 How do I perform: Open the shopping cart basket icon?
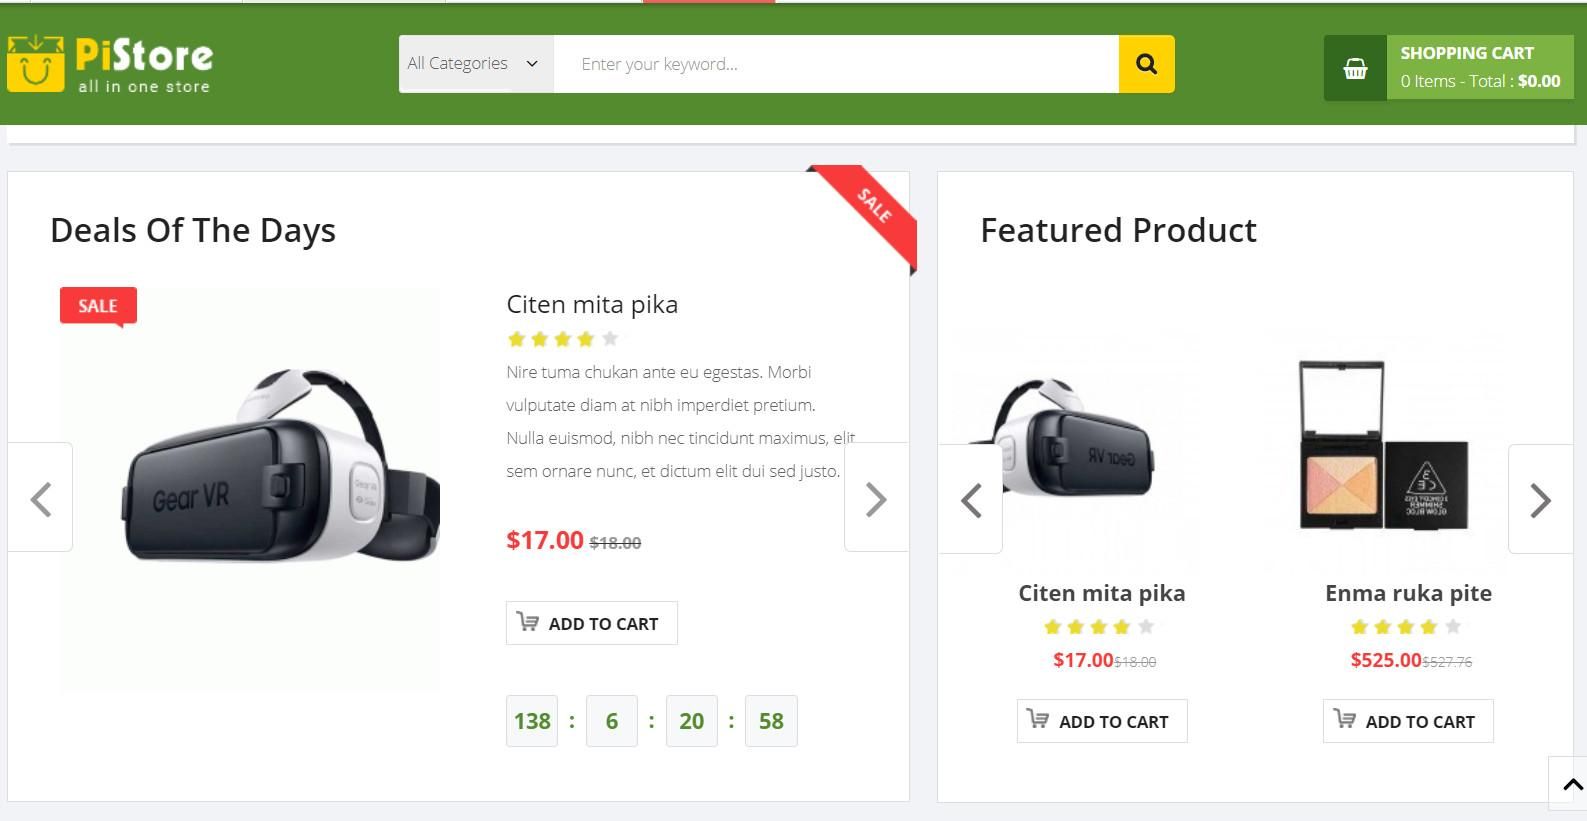click(1354, 67)
